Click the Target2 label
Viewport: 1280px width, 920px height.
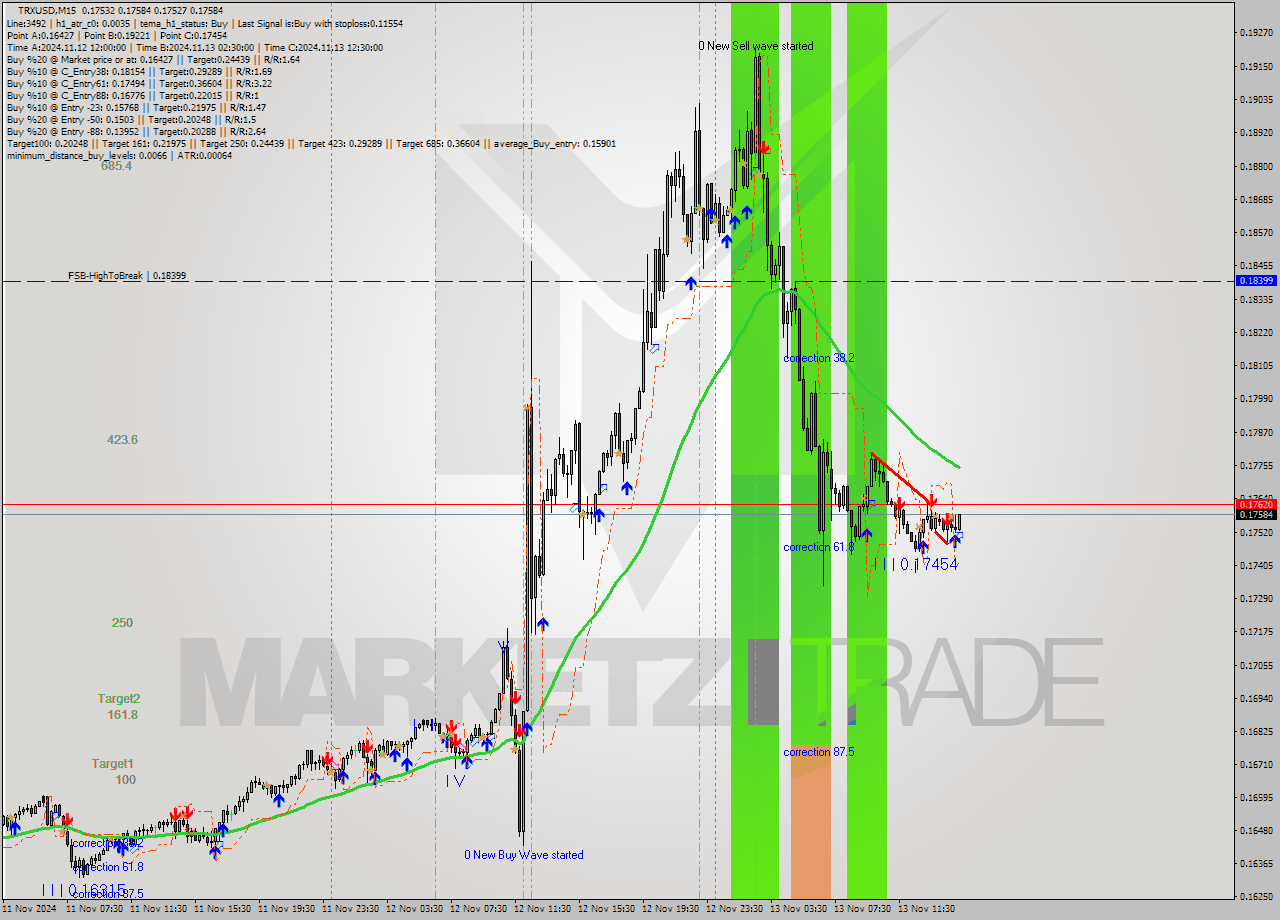point(119,698)
